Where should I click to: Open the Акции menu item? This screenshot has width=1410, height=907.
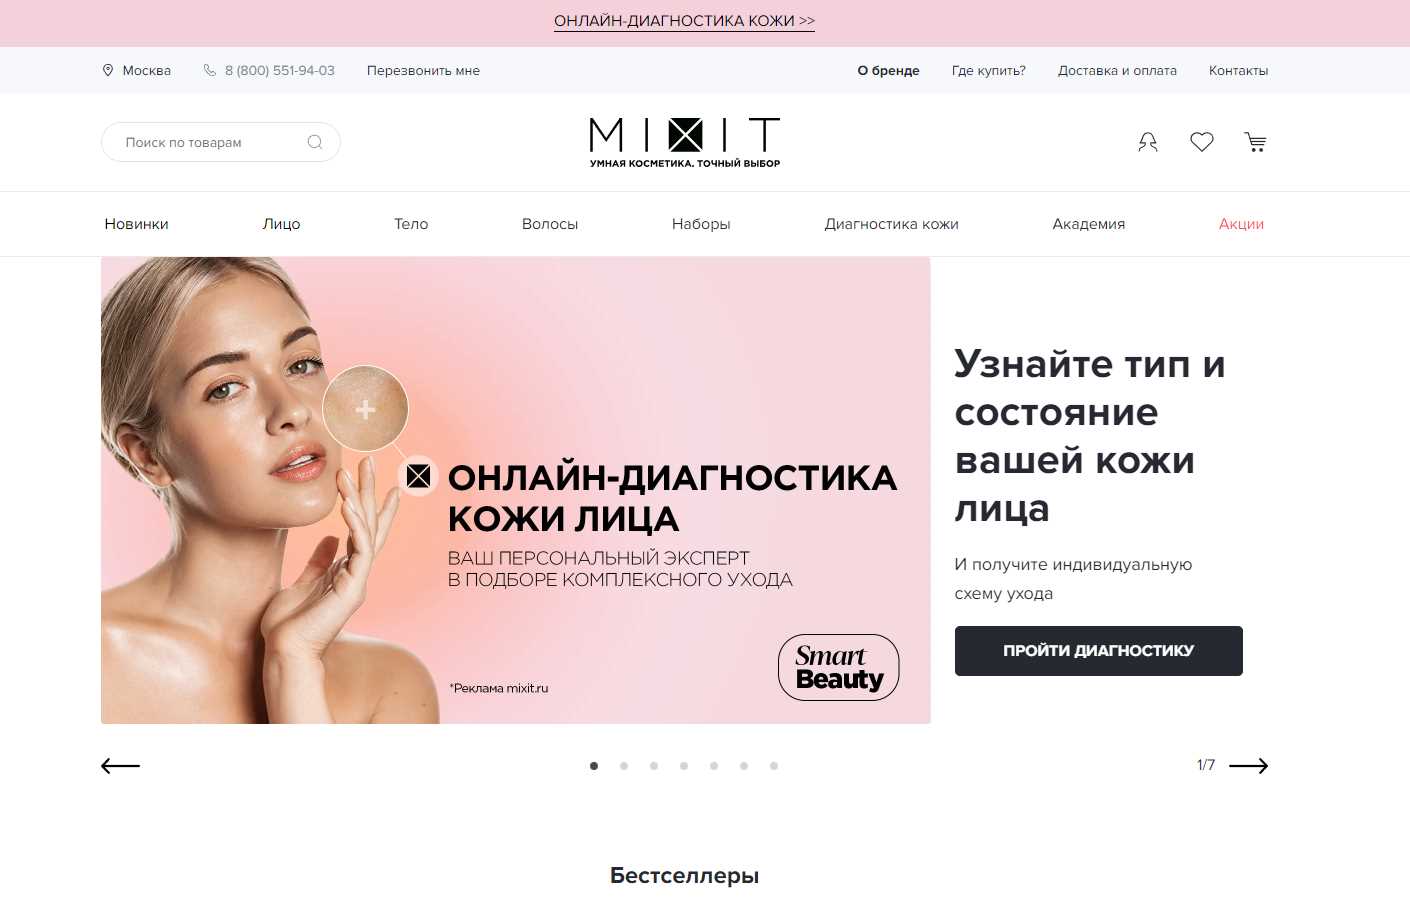pos(1241,224)
